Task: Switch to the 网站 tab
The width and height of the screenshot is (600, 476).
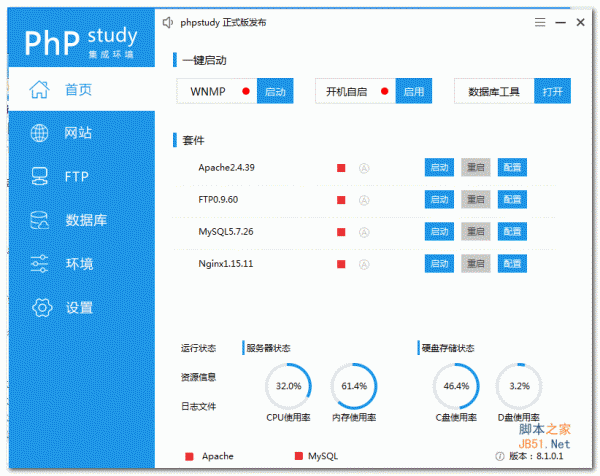Action: (81, 133)
